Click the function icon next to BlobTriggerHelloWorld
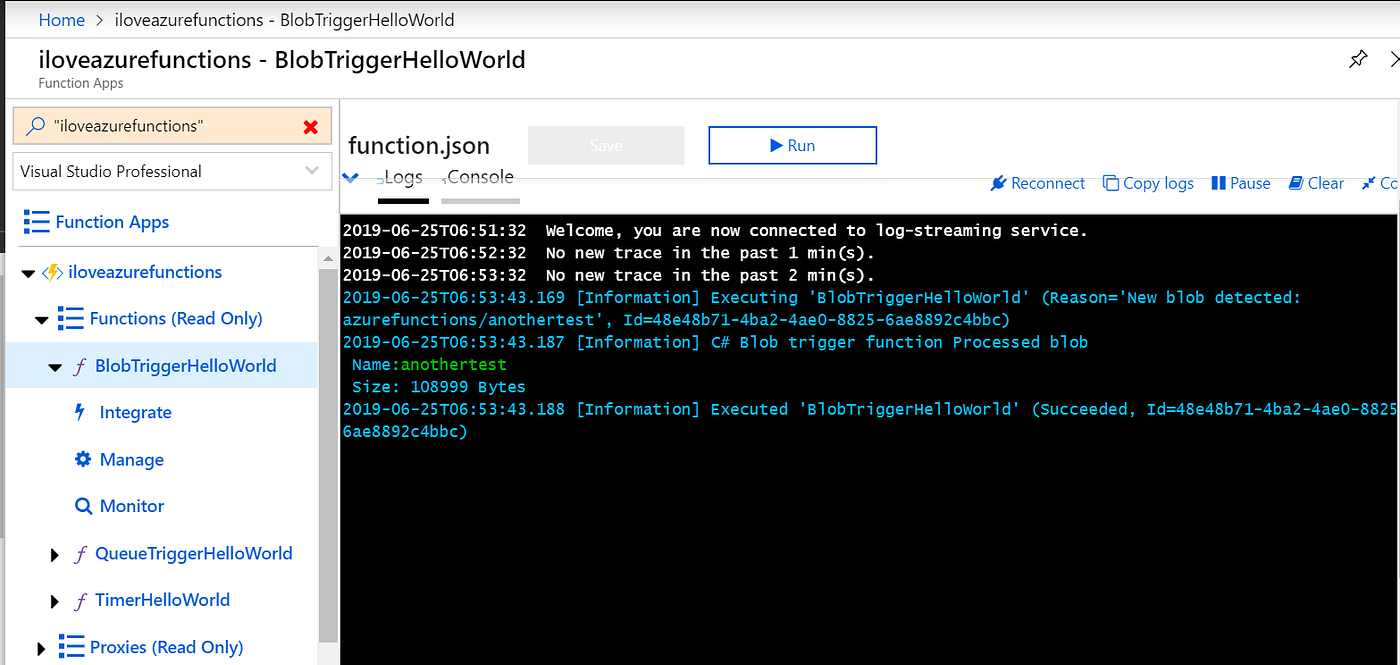Screen dimensions: 1400x665 [x=80, y=366]
